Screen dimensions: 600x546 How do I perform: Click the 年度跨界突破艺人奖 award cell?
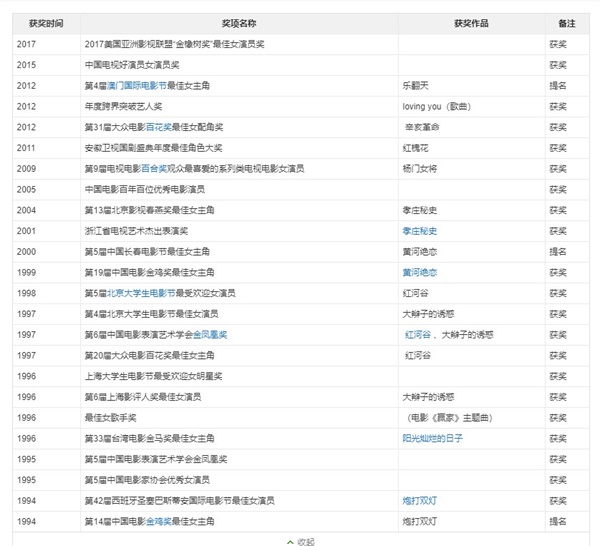click(x=131, y=106)
